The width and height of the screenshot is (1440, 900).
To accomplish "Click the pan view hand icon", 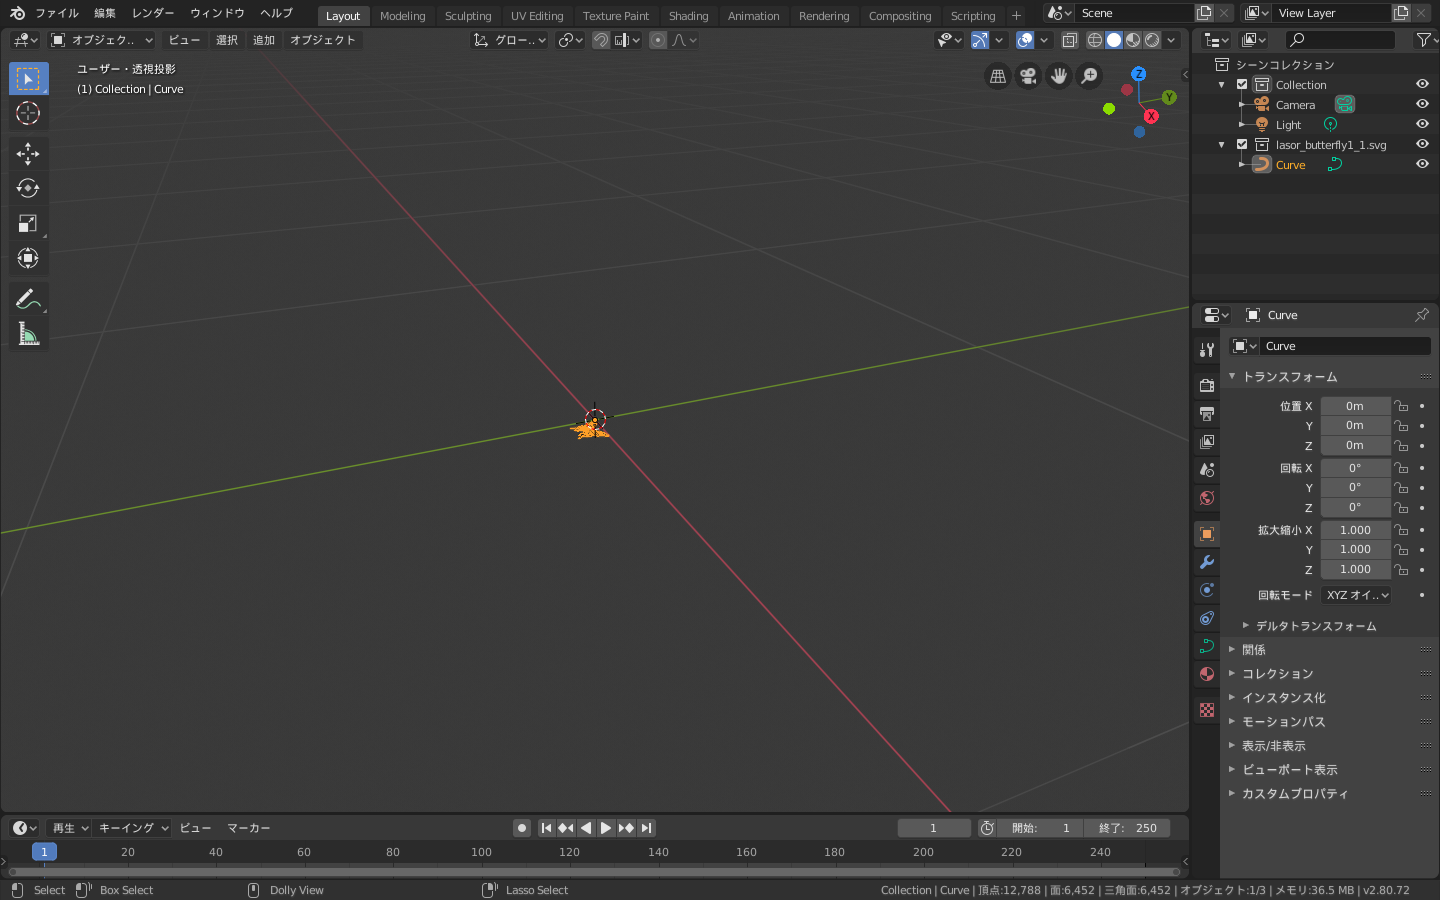I will click(1059, 76).
